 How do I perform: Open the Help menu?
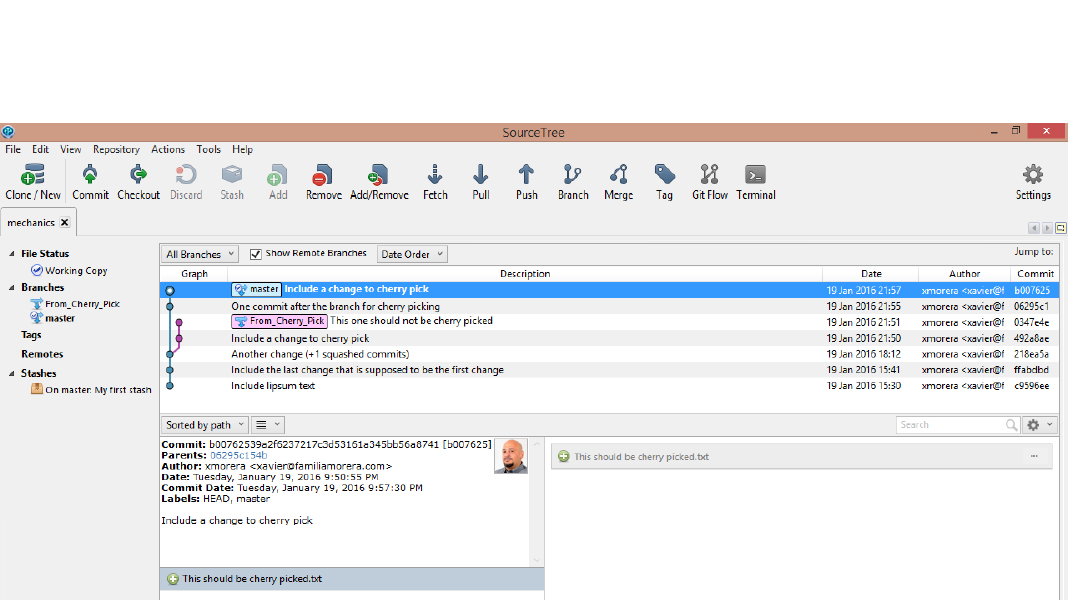(242, 149)
